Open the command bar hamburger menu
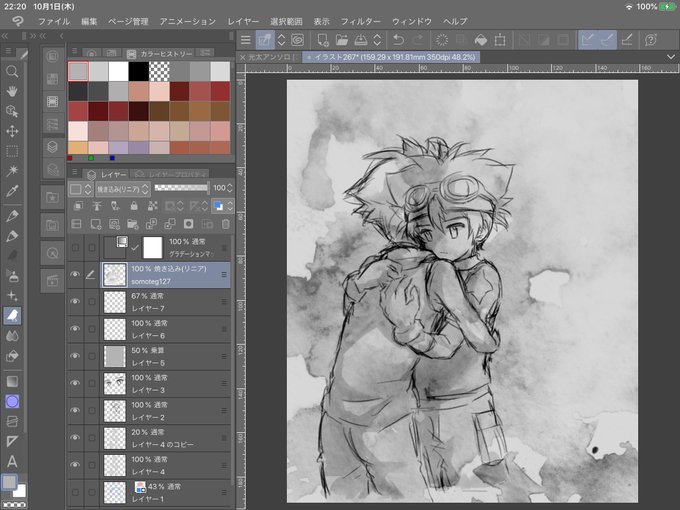The height and width of the screenshot is (510, 680). click(245, 40)
